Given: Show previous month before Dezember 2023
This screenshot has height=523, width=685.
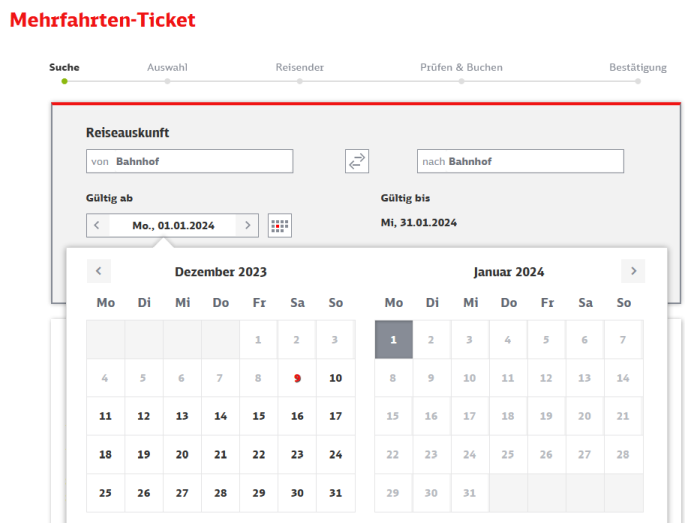Looking at the screenshot, I should [99, 271].
